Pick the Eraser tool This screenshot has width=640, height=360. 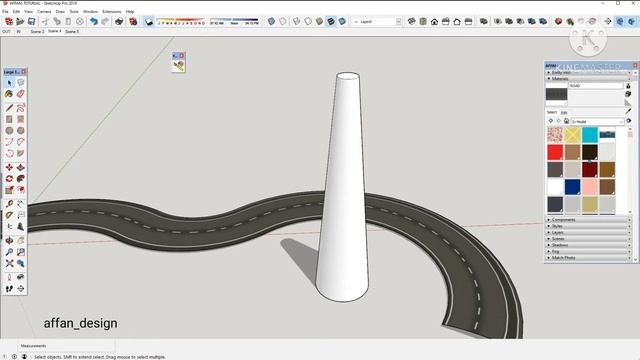click(x=21, y=94)
